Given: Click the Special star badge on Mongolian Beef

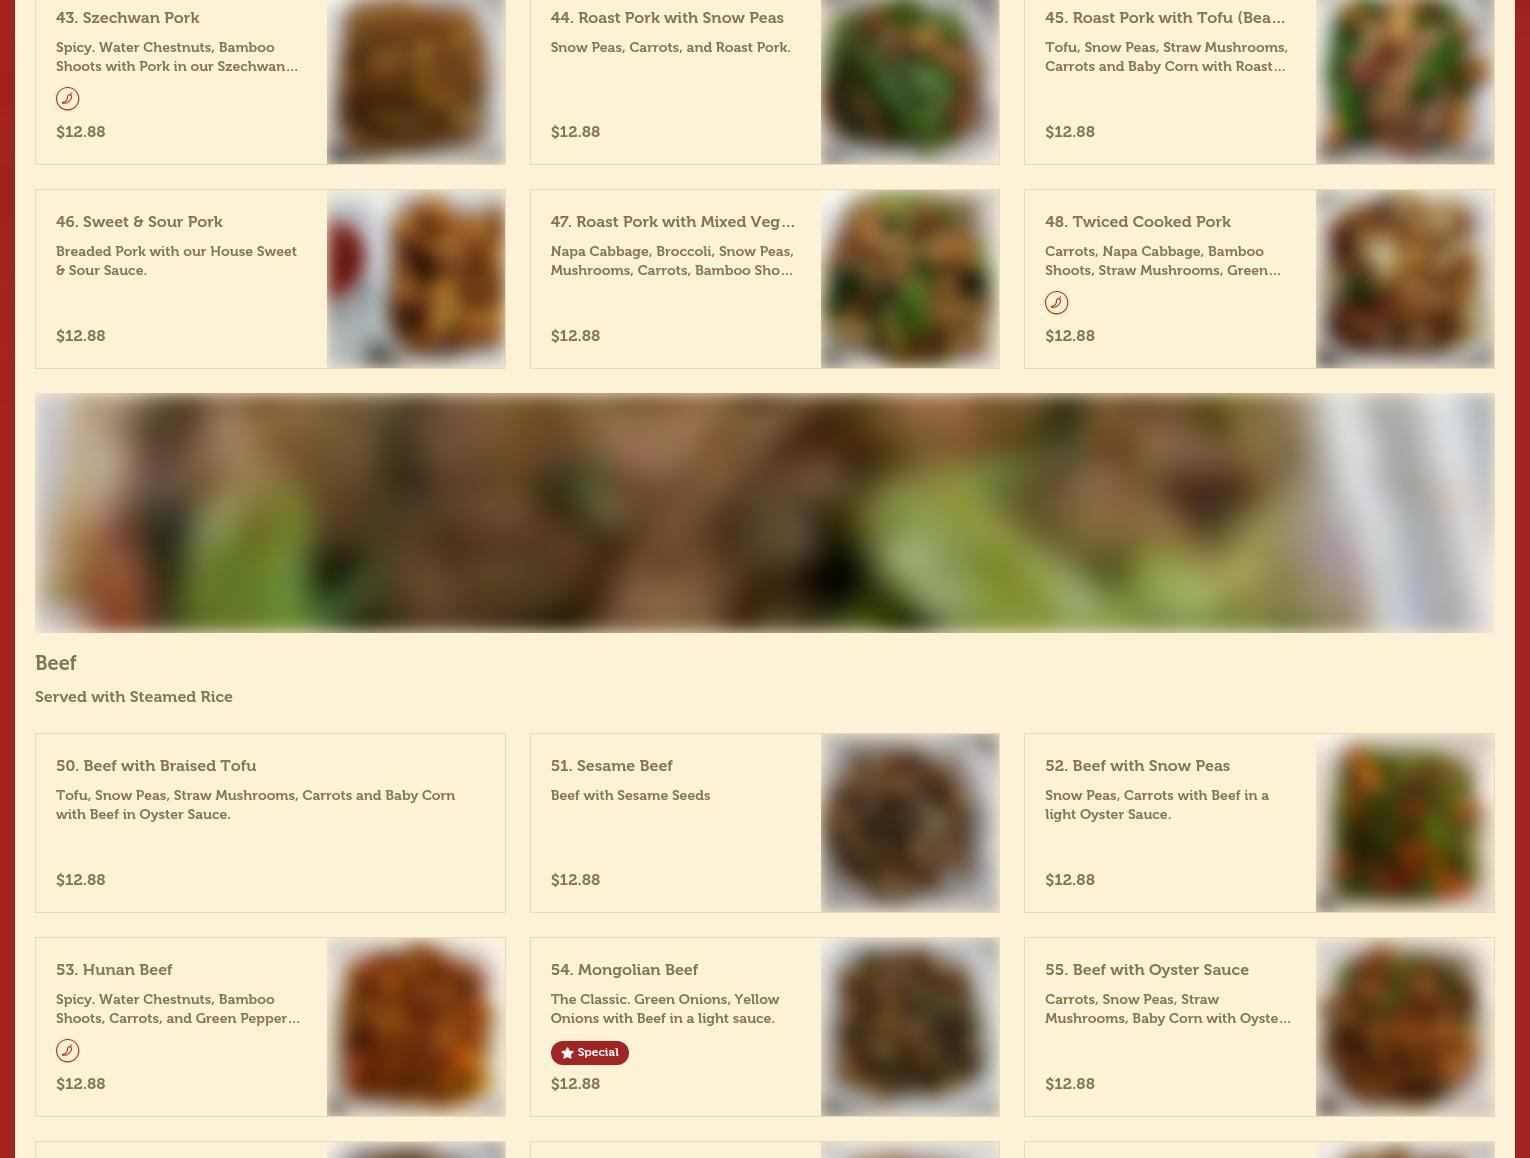Looking at the screenshot, I should click(589, 1052).
